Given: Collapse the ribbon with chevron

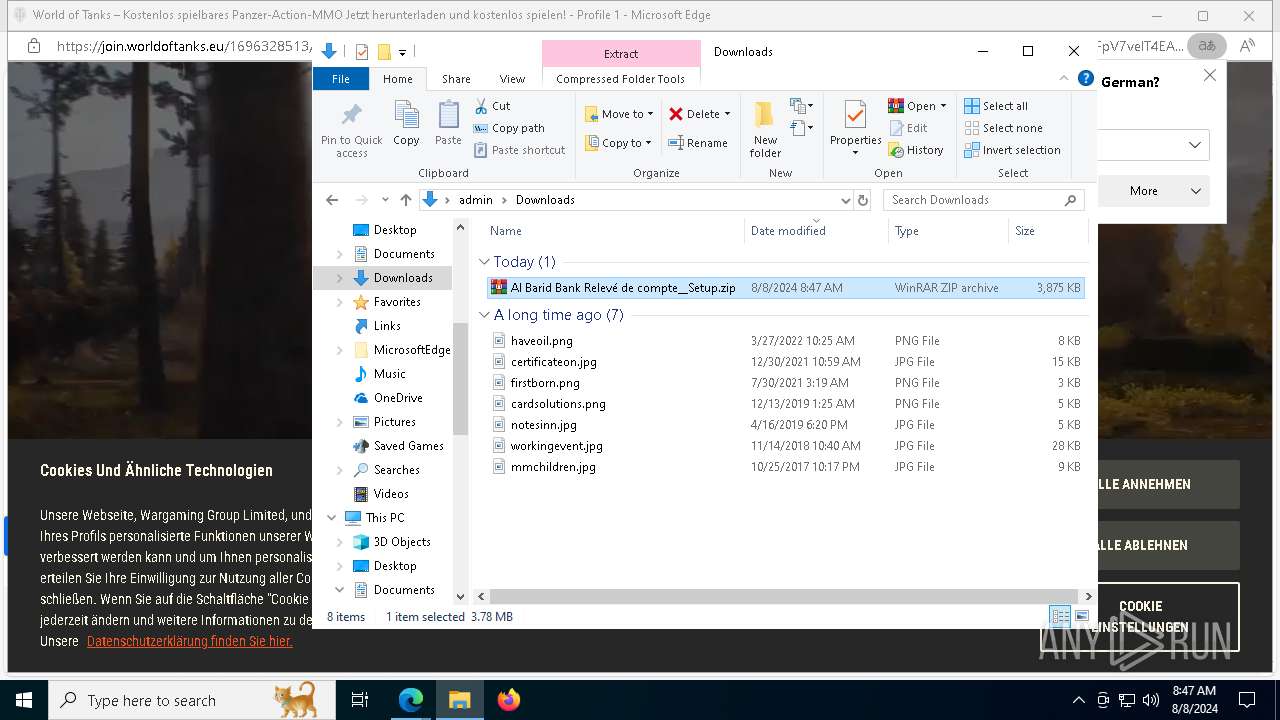Looking at the screenshot, I should pos(1064,79).
